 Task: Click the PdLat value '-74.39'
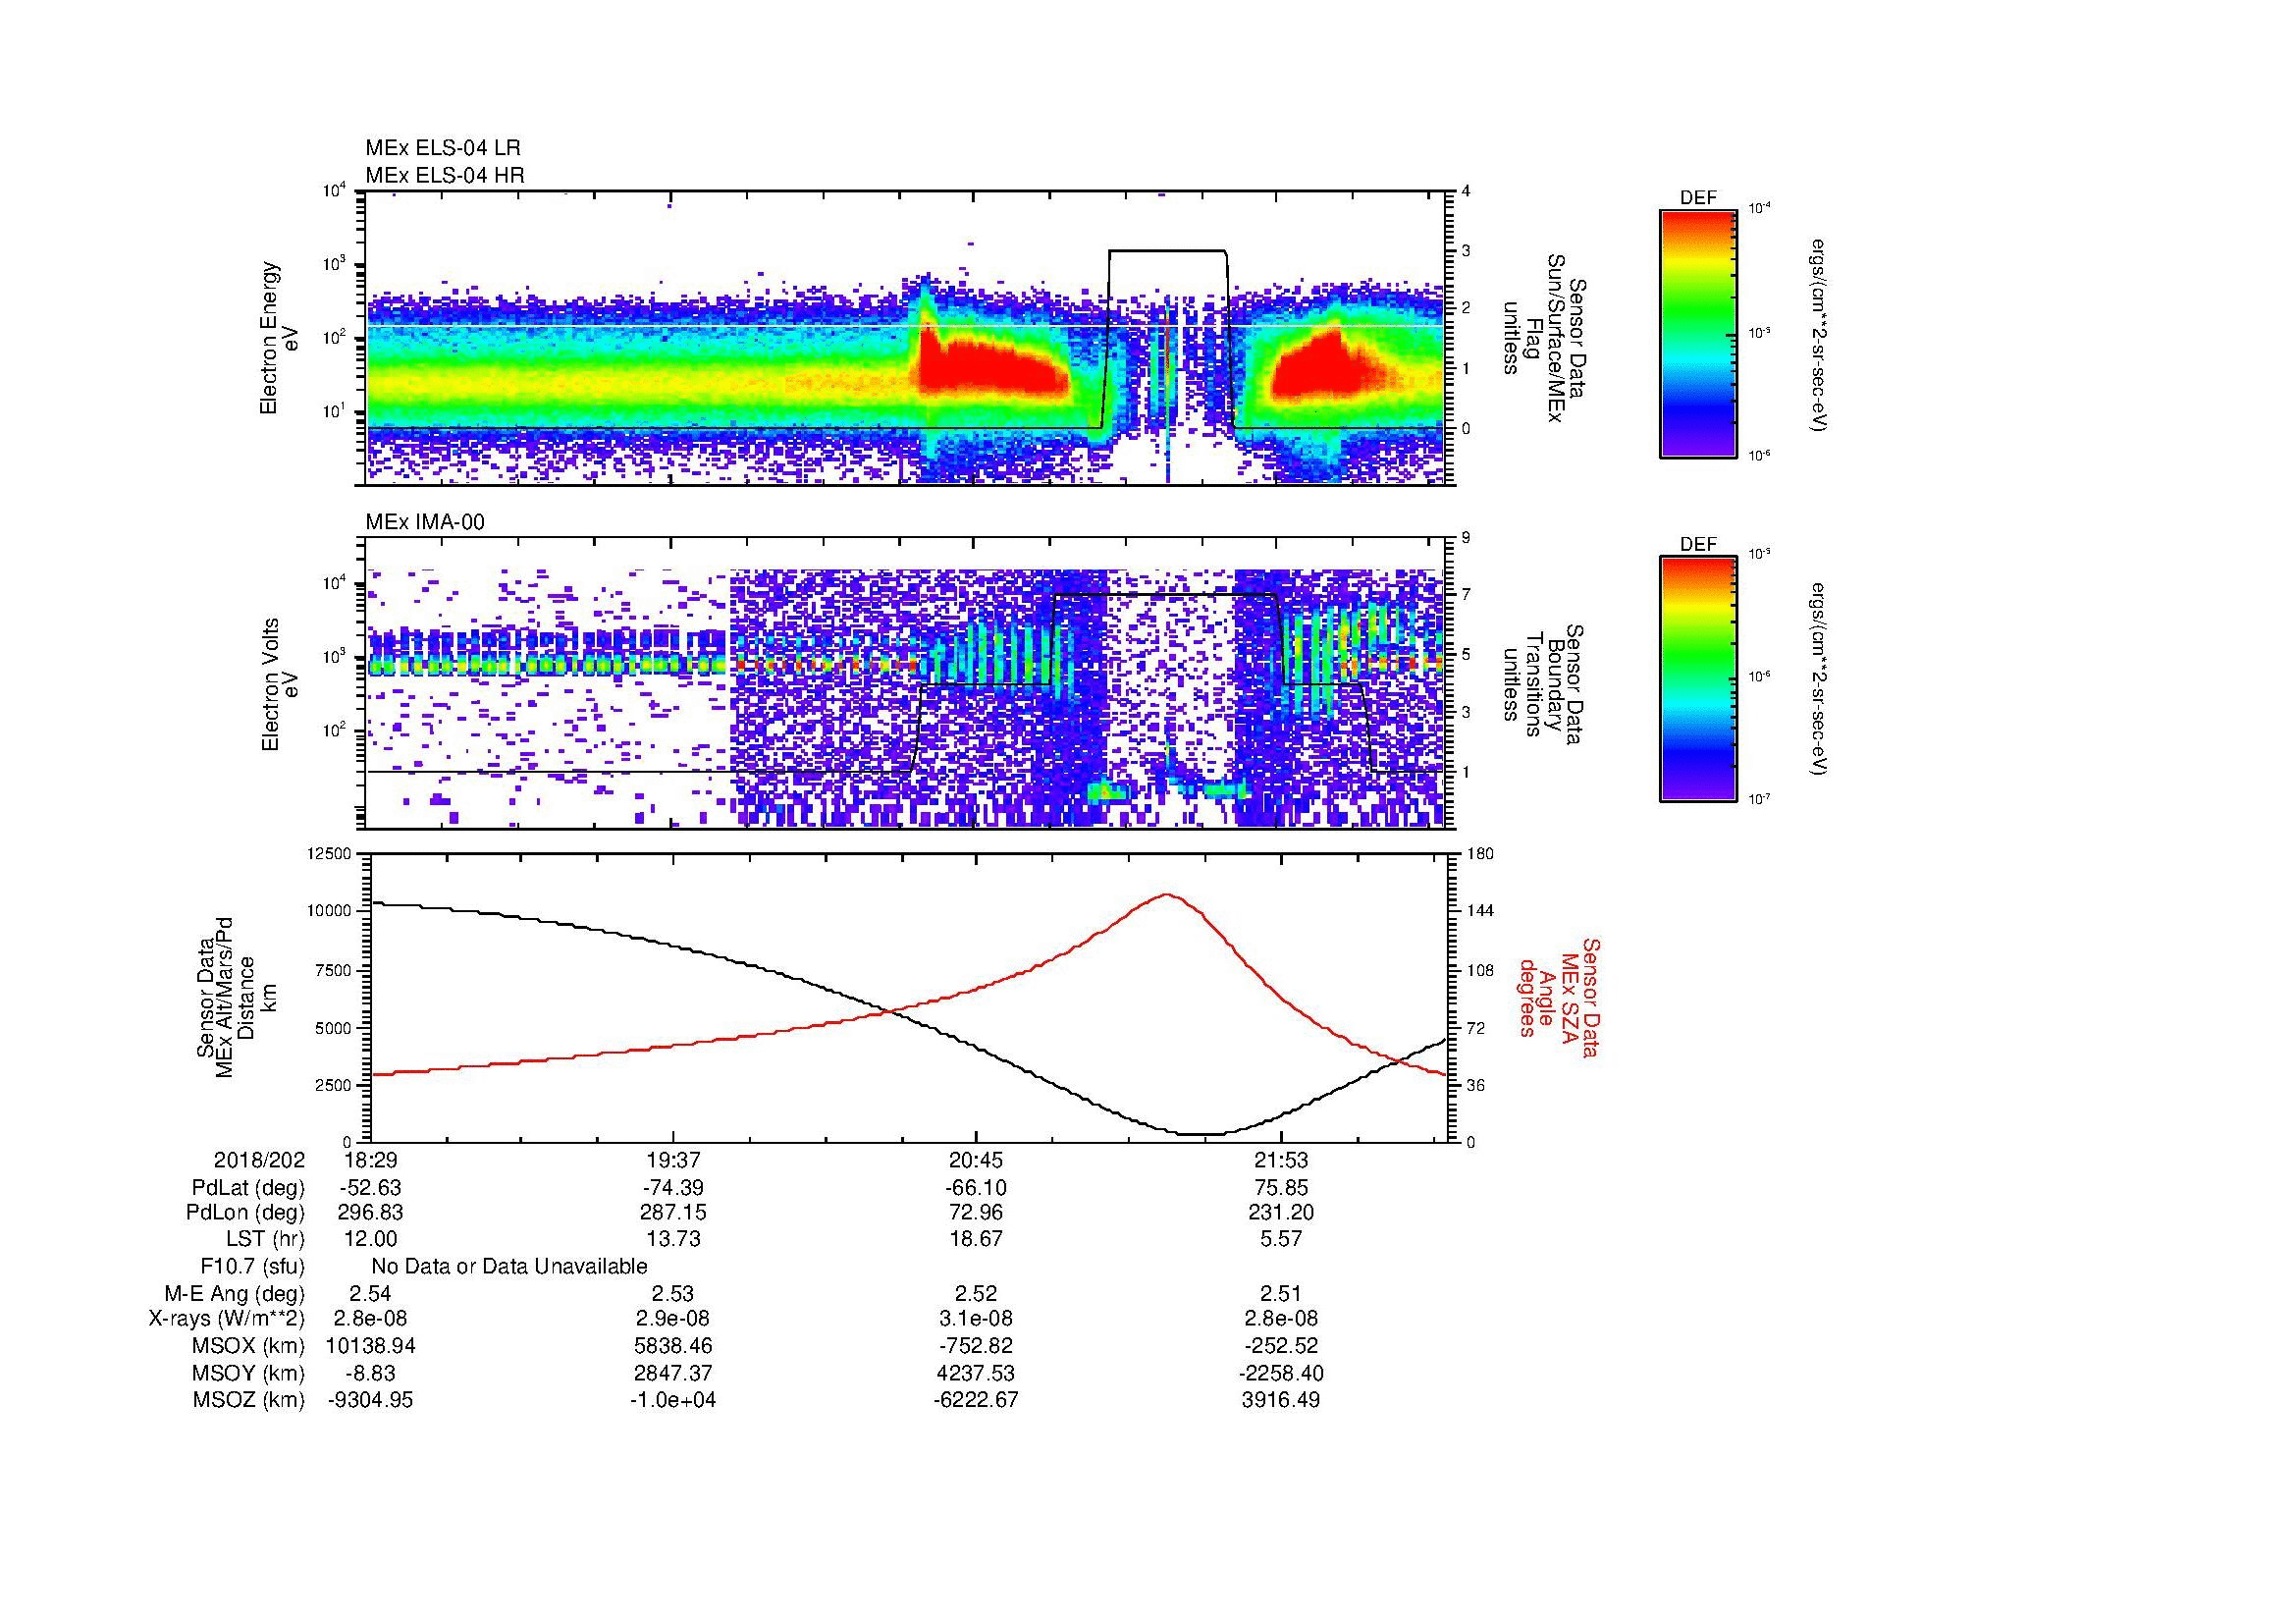coord(672,1188)
